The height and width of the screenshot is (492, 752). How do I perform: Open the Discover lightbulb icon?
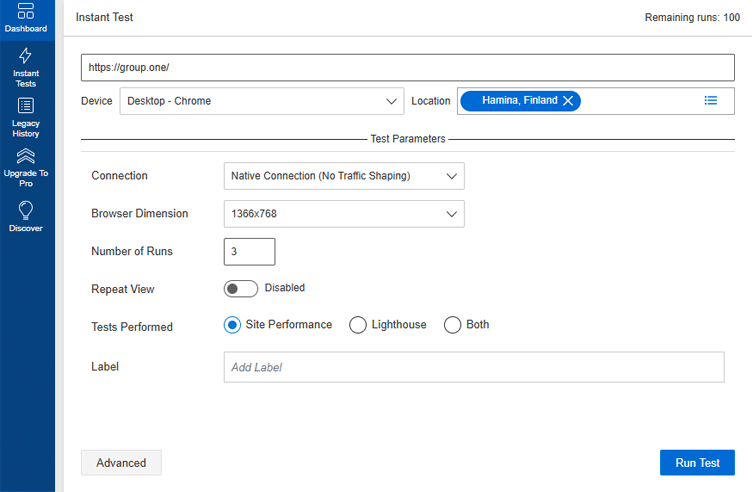(x=26, y=209)
